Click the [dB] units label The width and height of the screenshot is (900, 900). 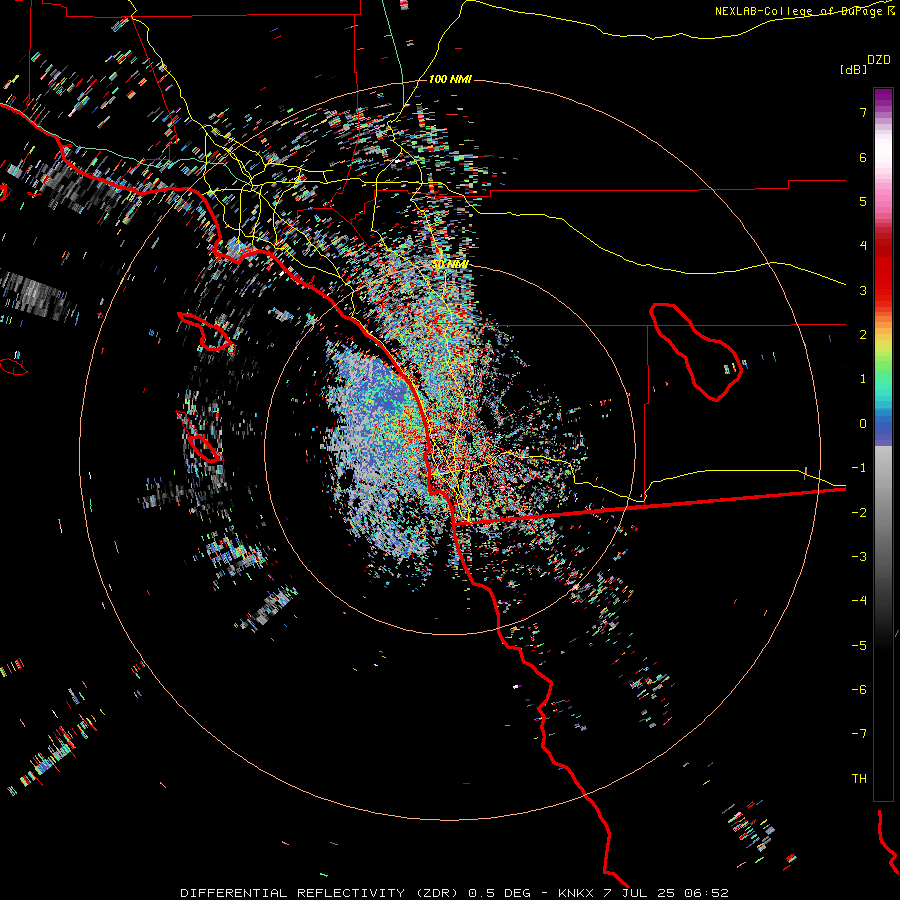click(x=853, y=69)
